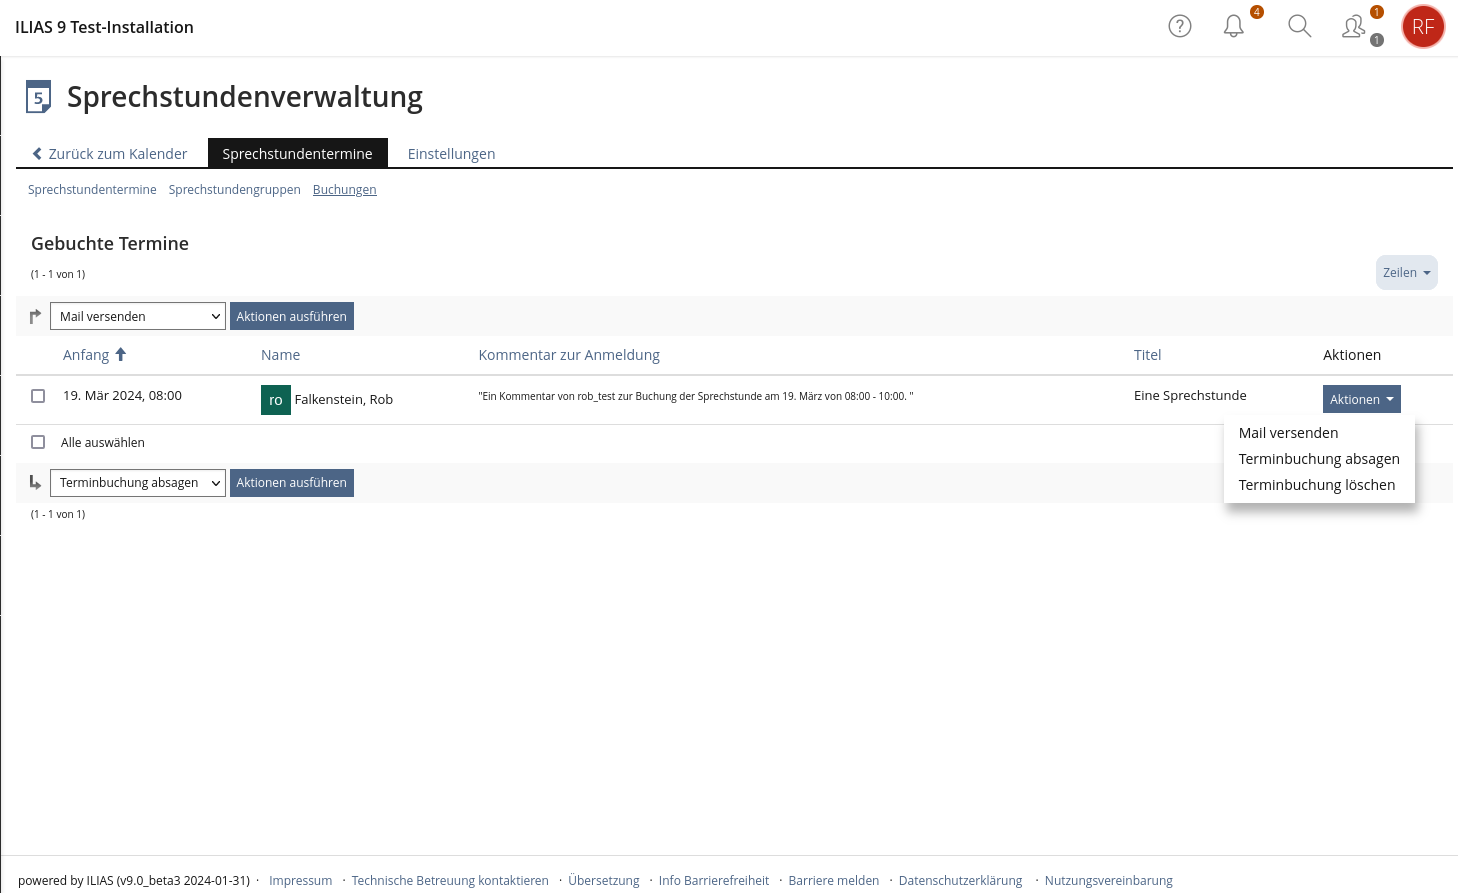Go back via Zurück zum Kalender
Screen dimensions: 1458x893
[x=110, y=154]
